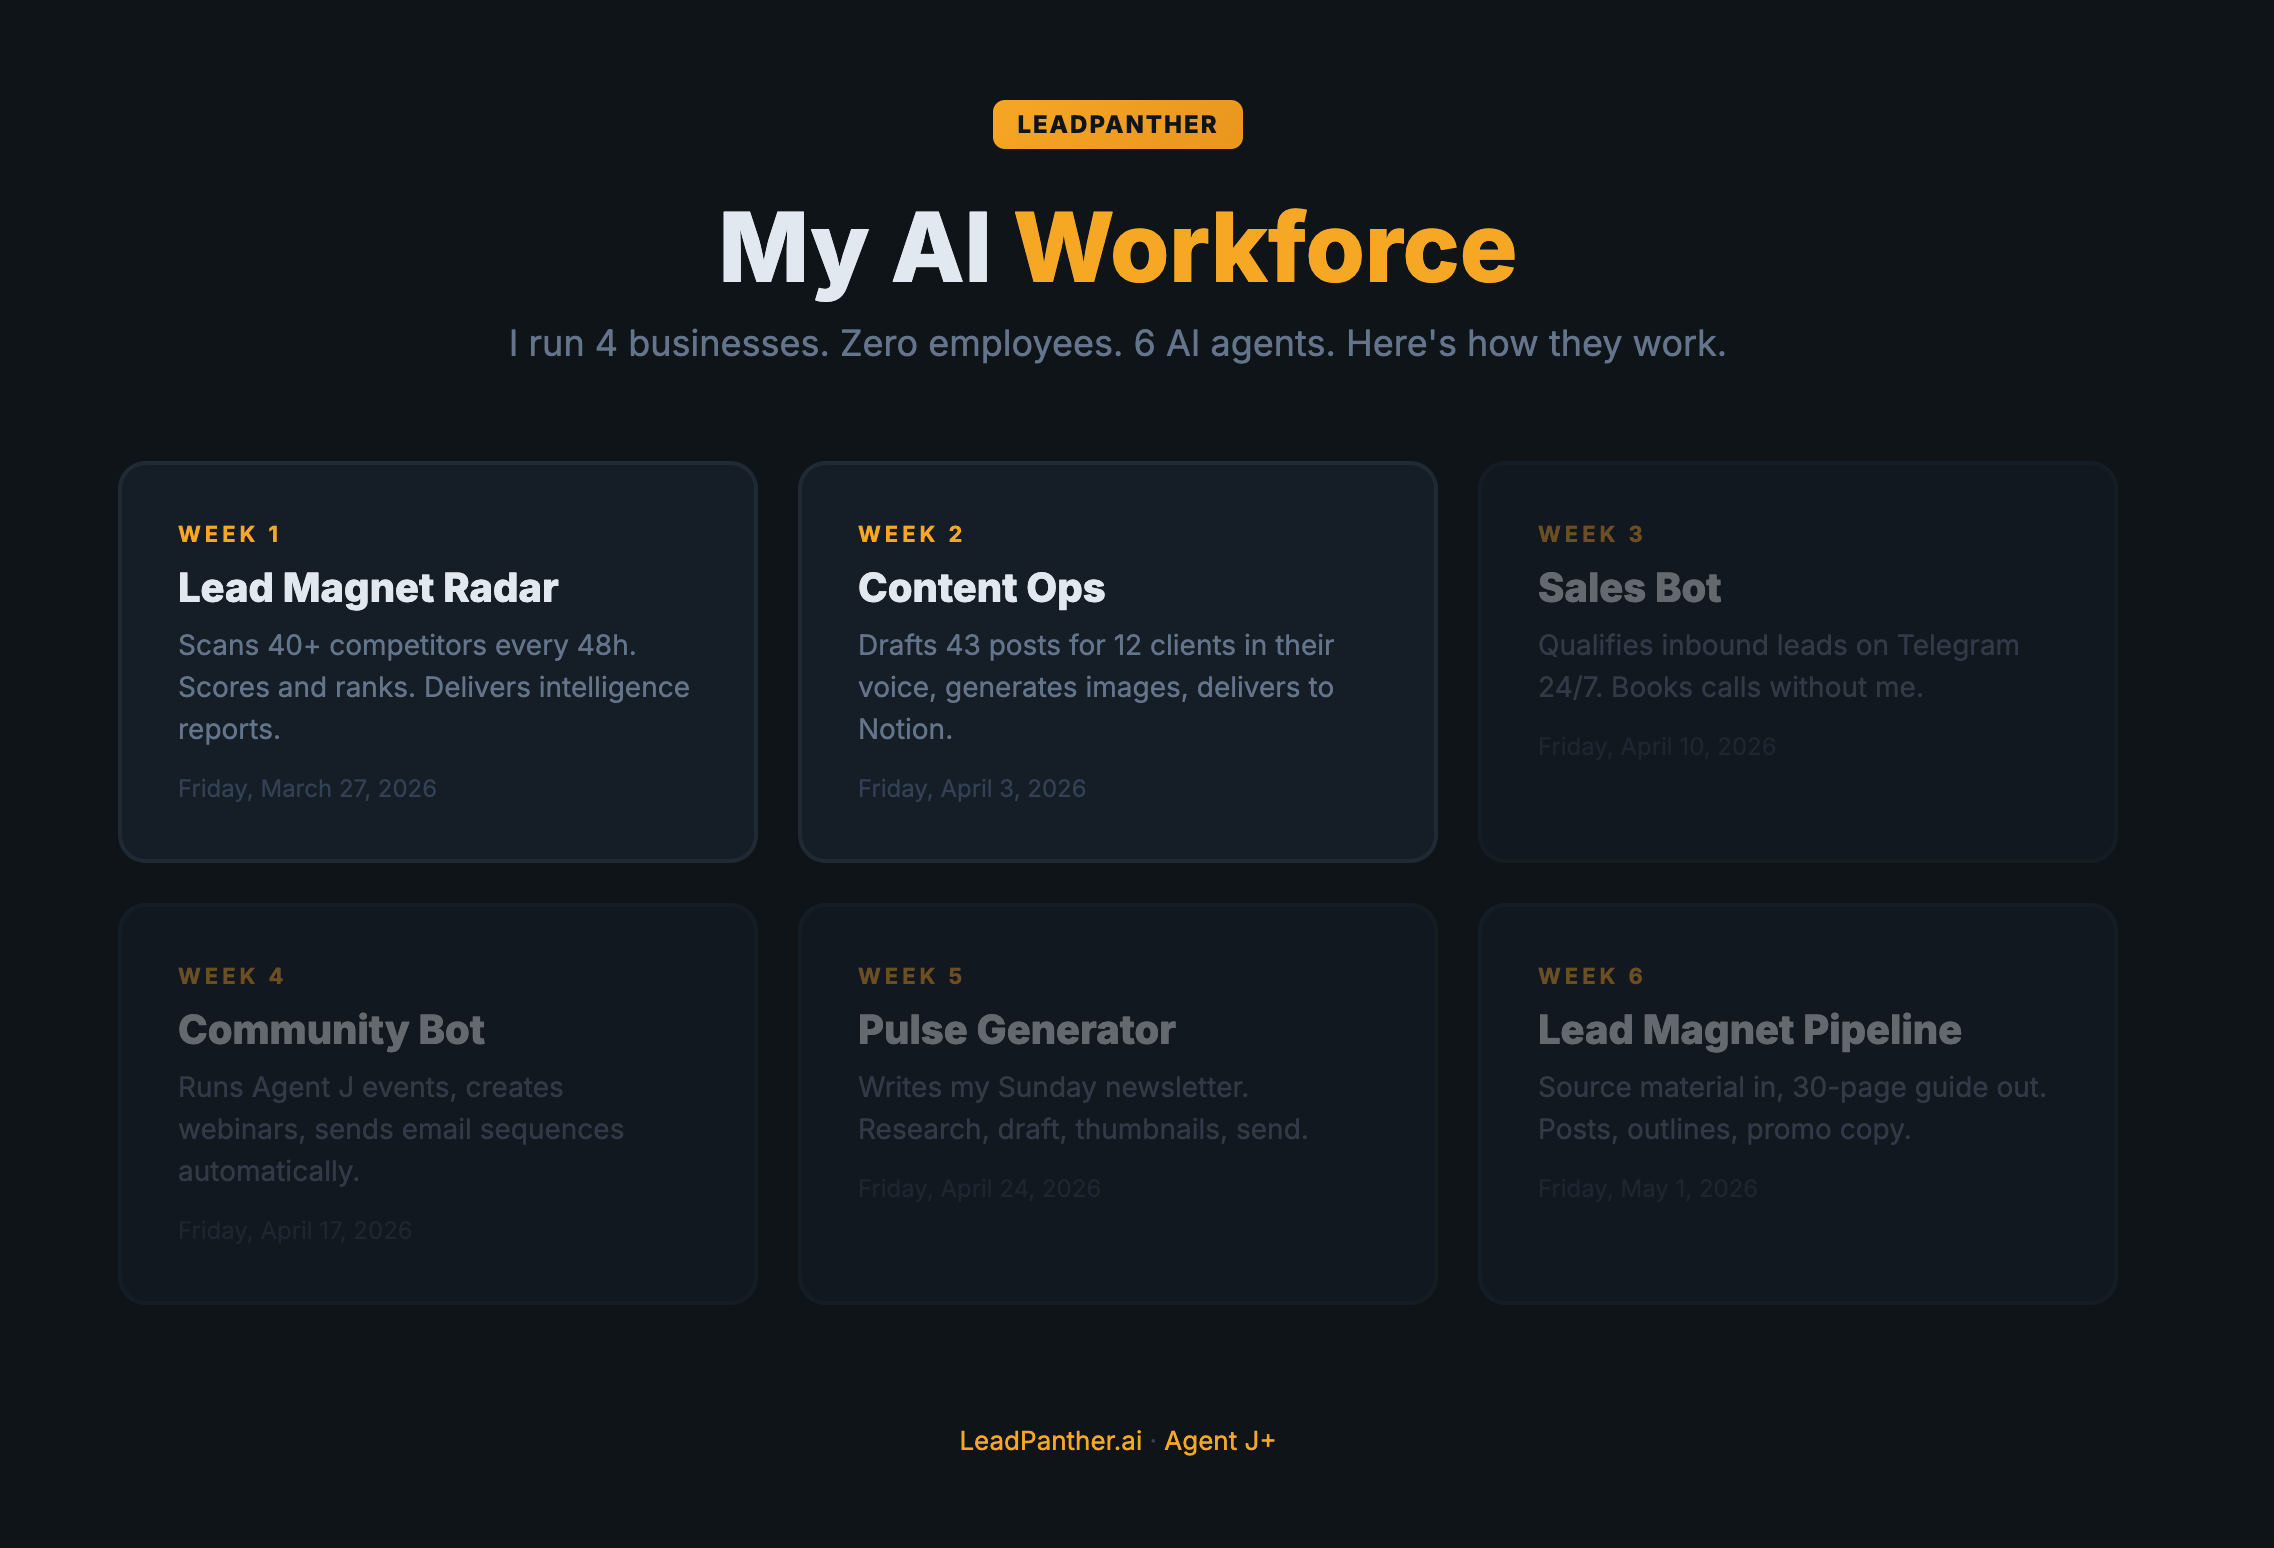Image resolution: width=2274 pixels, height=1548 pixels.
Task: Click the WEEK 4 label
Action: [231, 976]
